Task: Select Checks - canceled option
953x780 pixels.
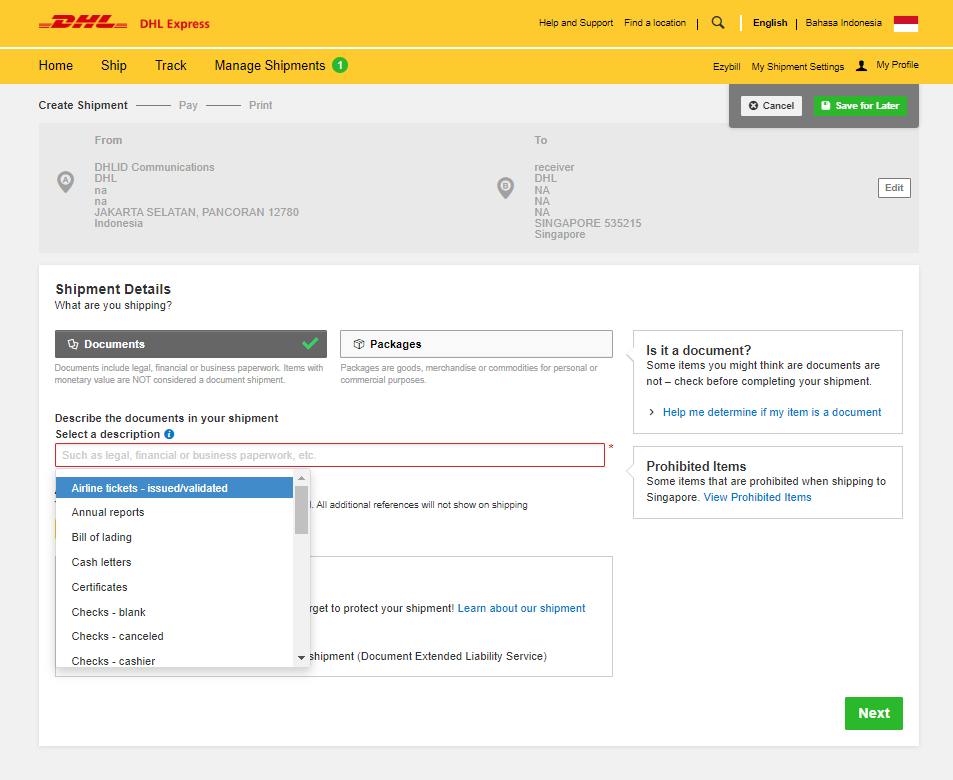Action: click(174, 637)
